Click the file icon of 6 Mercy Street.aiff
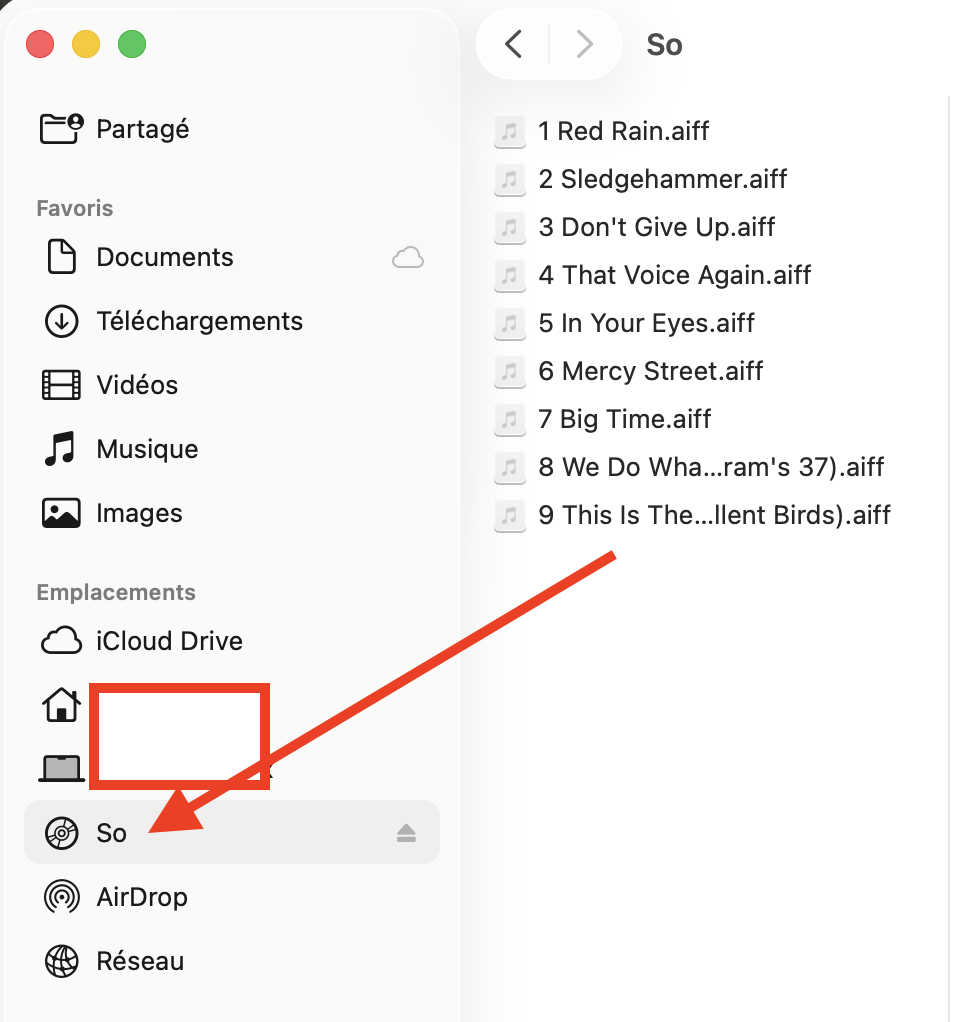Viewport: 964px width, 1022px height. [x=510, y=372]
